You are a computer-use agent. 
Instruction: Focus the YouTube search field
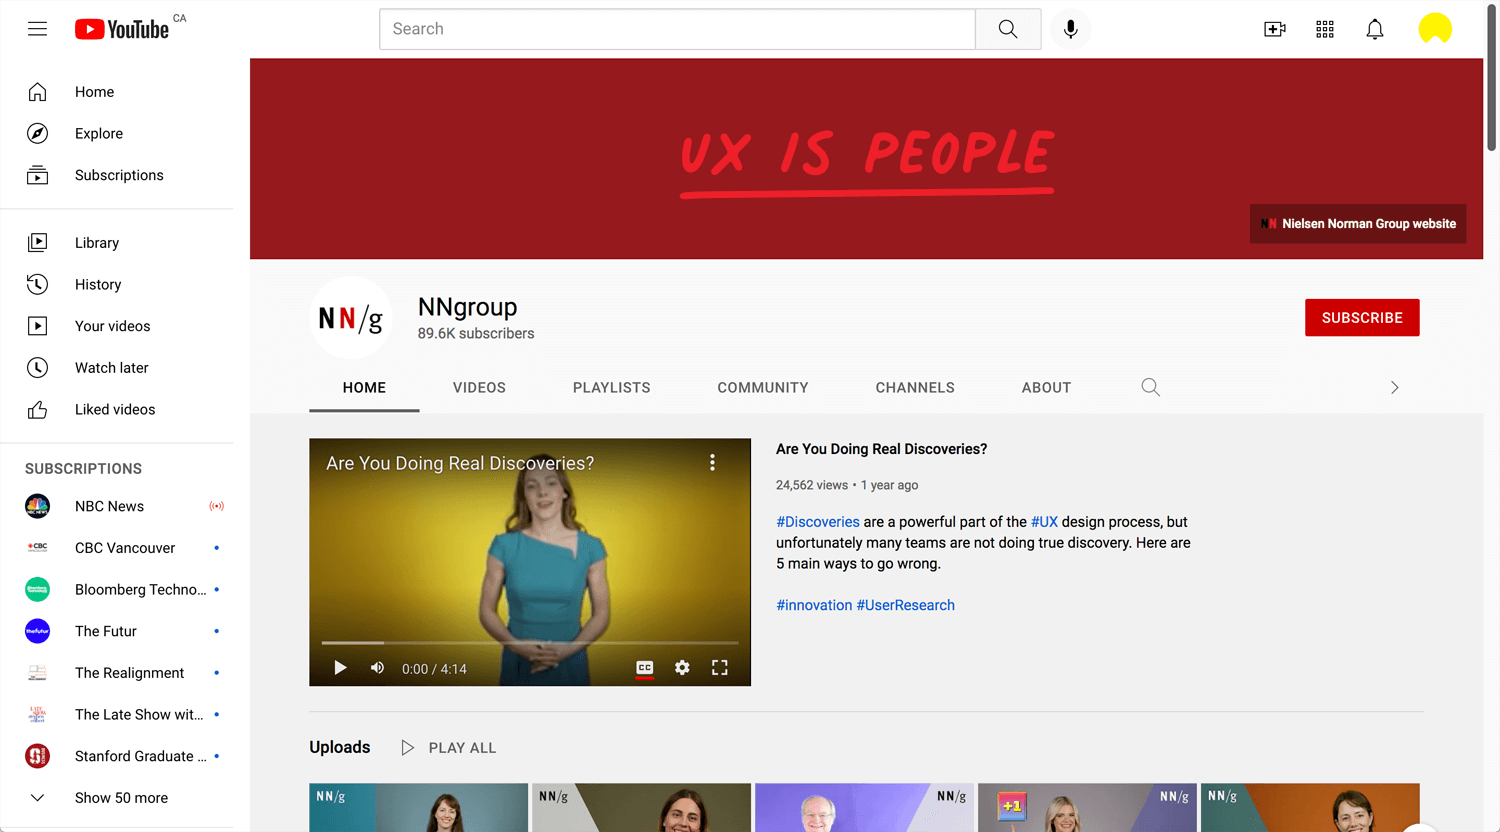[x=677, y=29]
